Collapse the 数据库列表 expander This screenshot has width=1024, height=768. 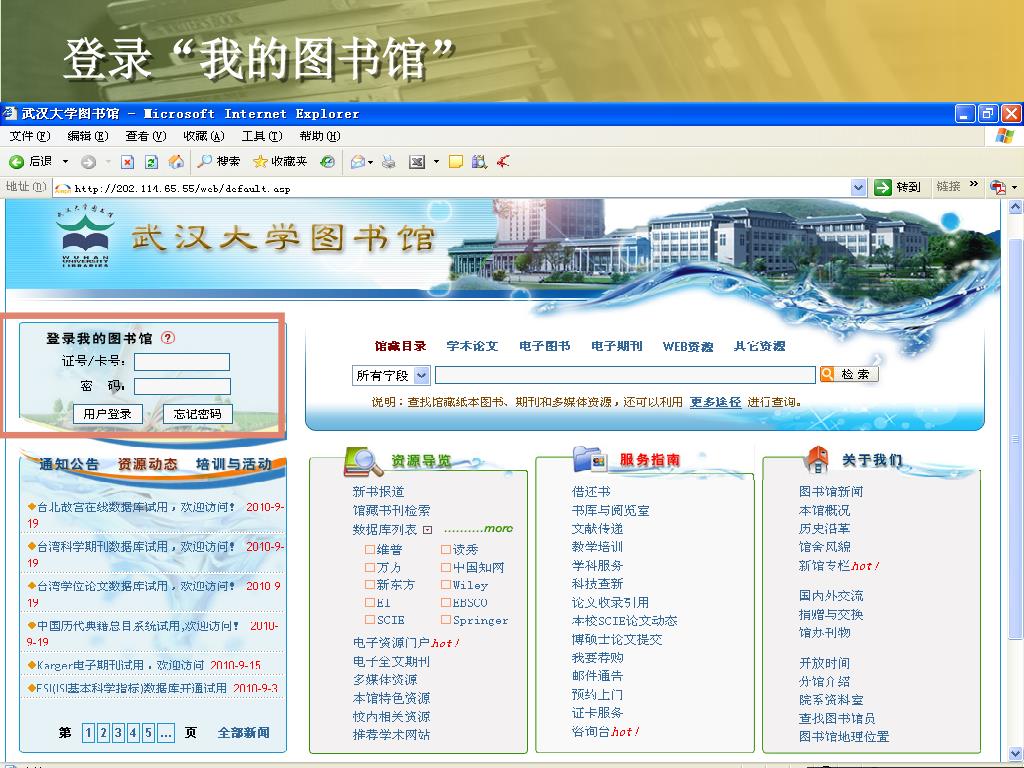point(427,530)
